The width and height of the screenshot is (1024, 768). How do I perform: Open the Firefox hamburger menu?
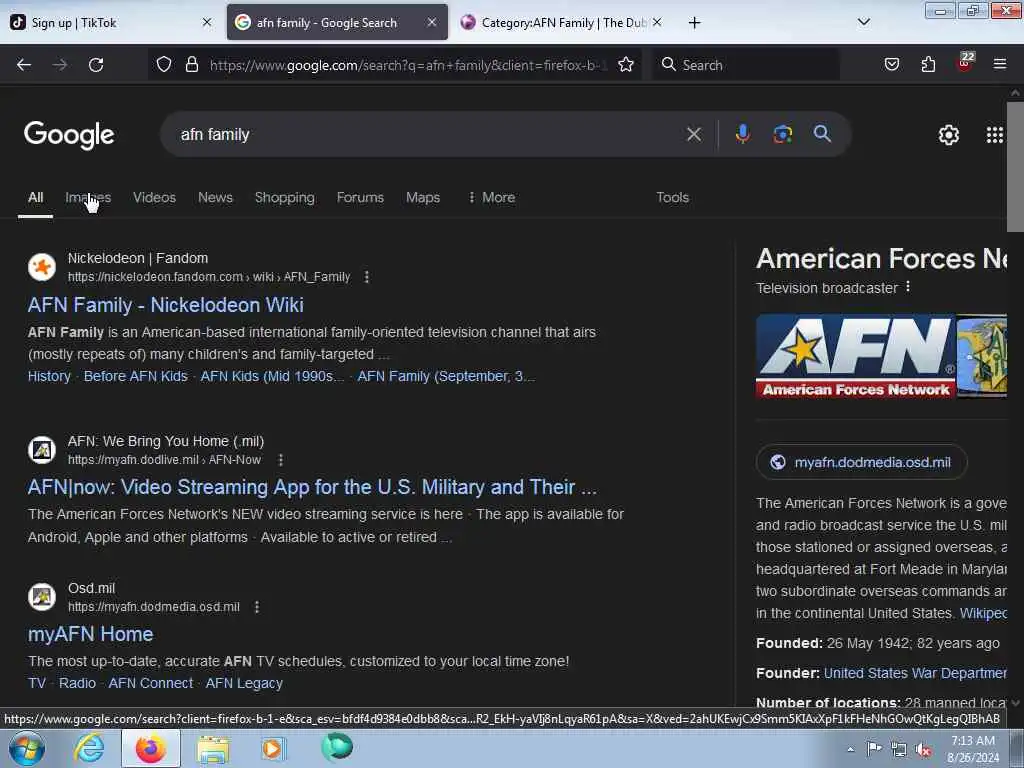[1000, 64]
